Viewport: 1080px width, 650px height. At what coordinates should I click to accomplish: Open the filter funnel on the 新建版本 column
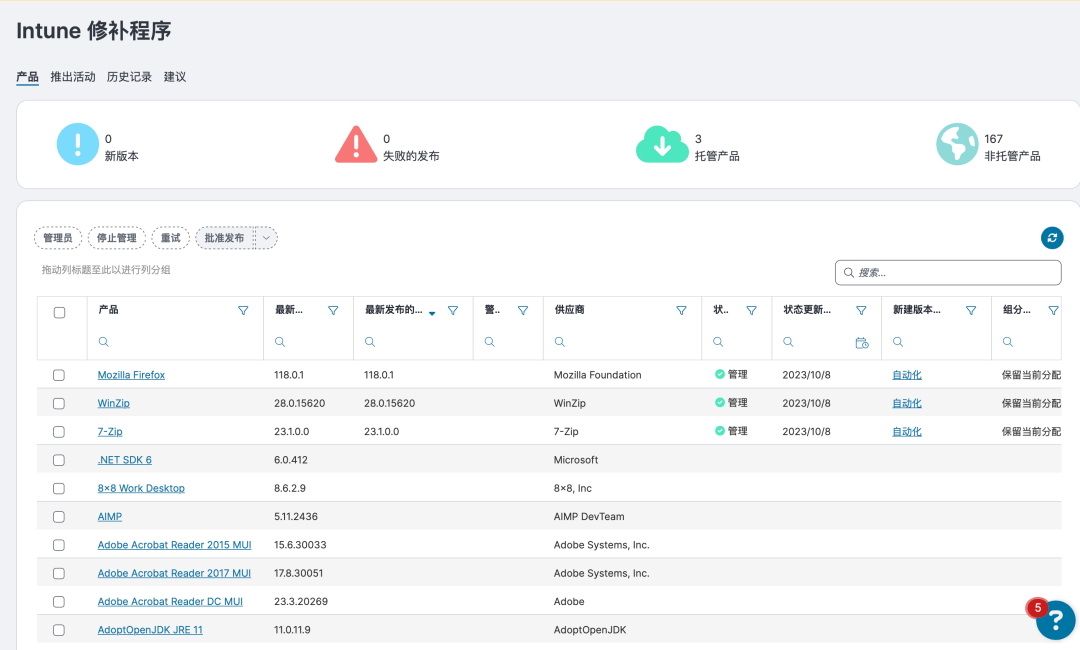click(970, 309)
